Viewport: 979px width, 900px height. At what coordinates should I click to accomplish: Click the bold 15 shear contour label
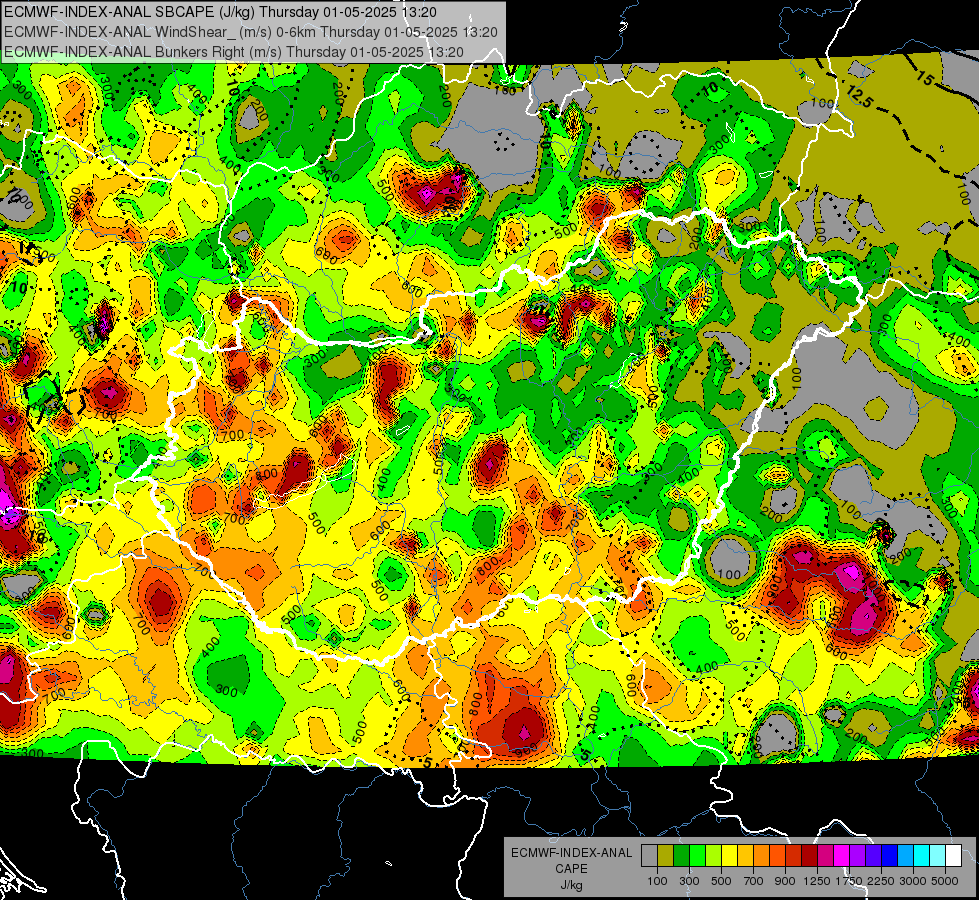[x=925, y=79]
